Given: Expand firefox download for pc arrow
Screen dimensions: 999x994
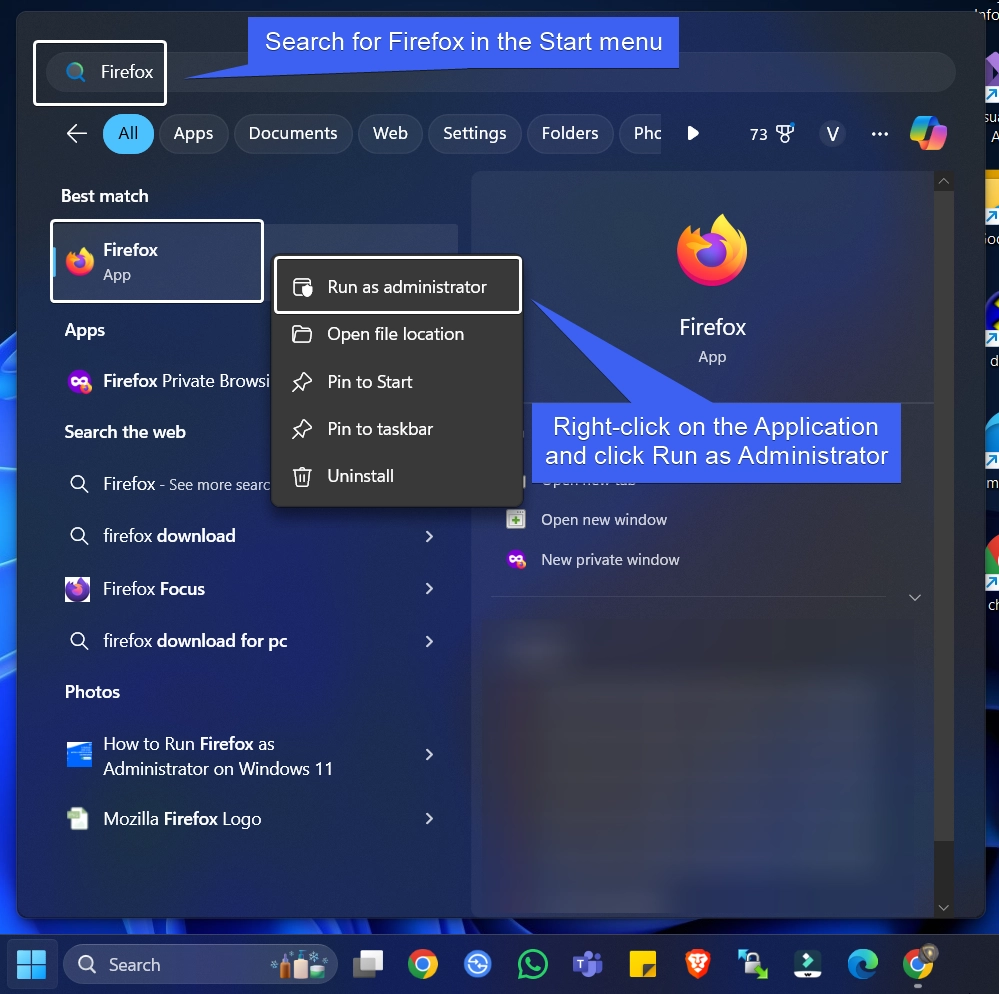Looking at the screenshot, I should (x=429, y=641).
